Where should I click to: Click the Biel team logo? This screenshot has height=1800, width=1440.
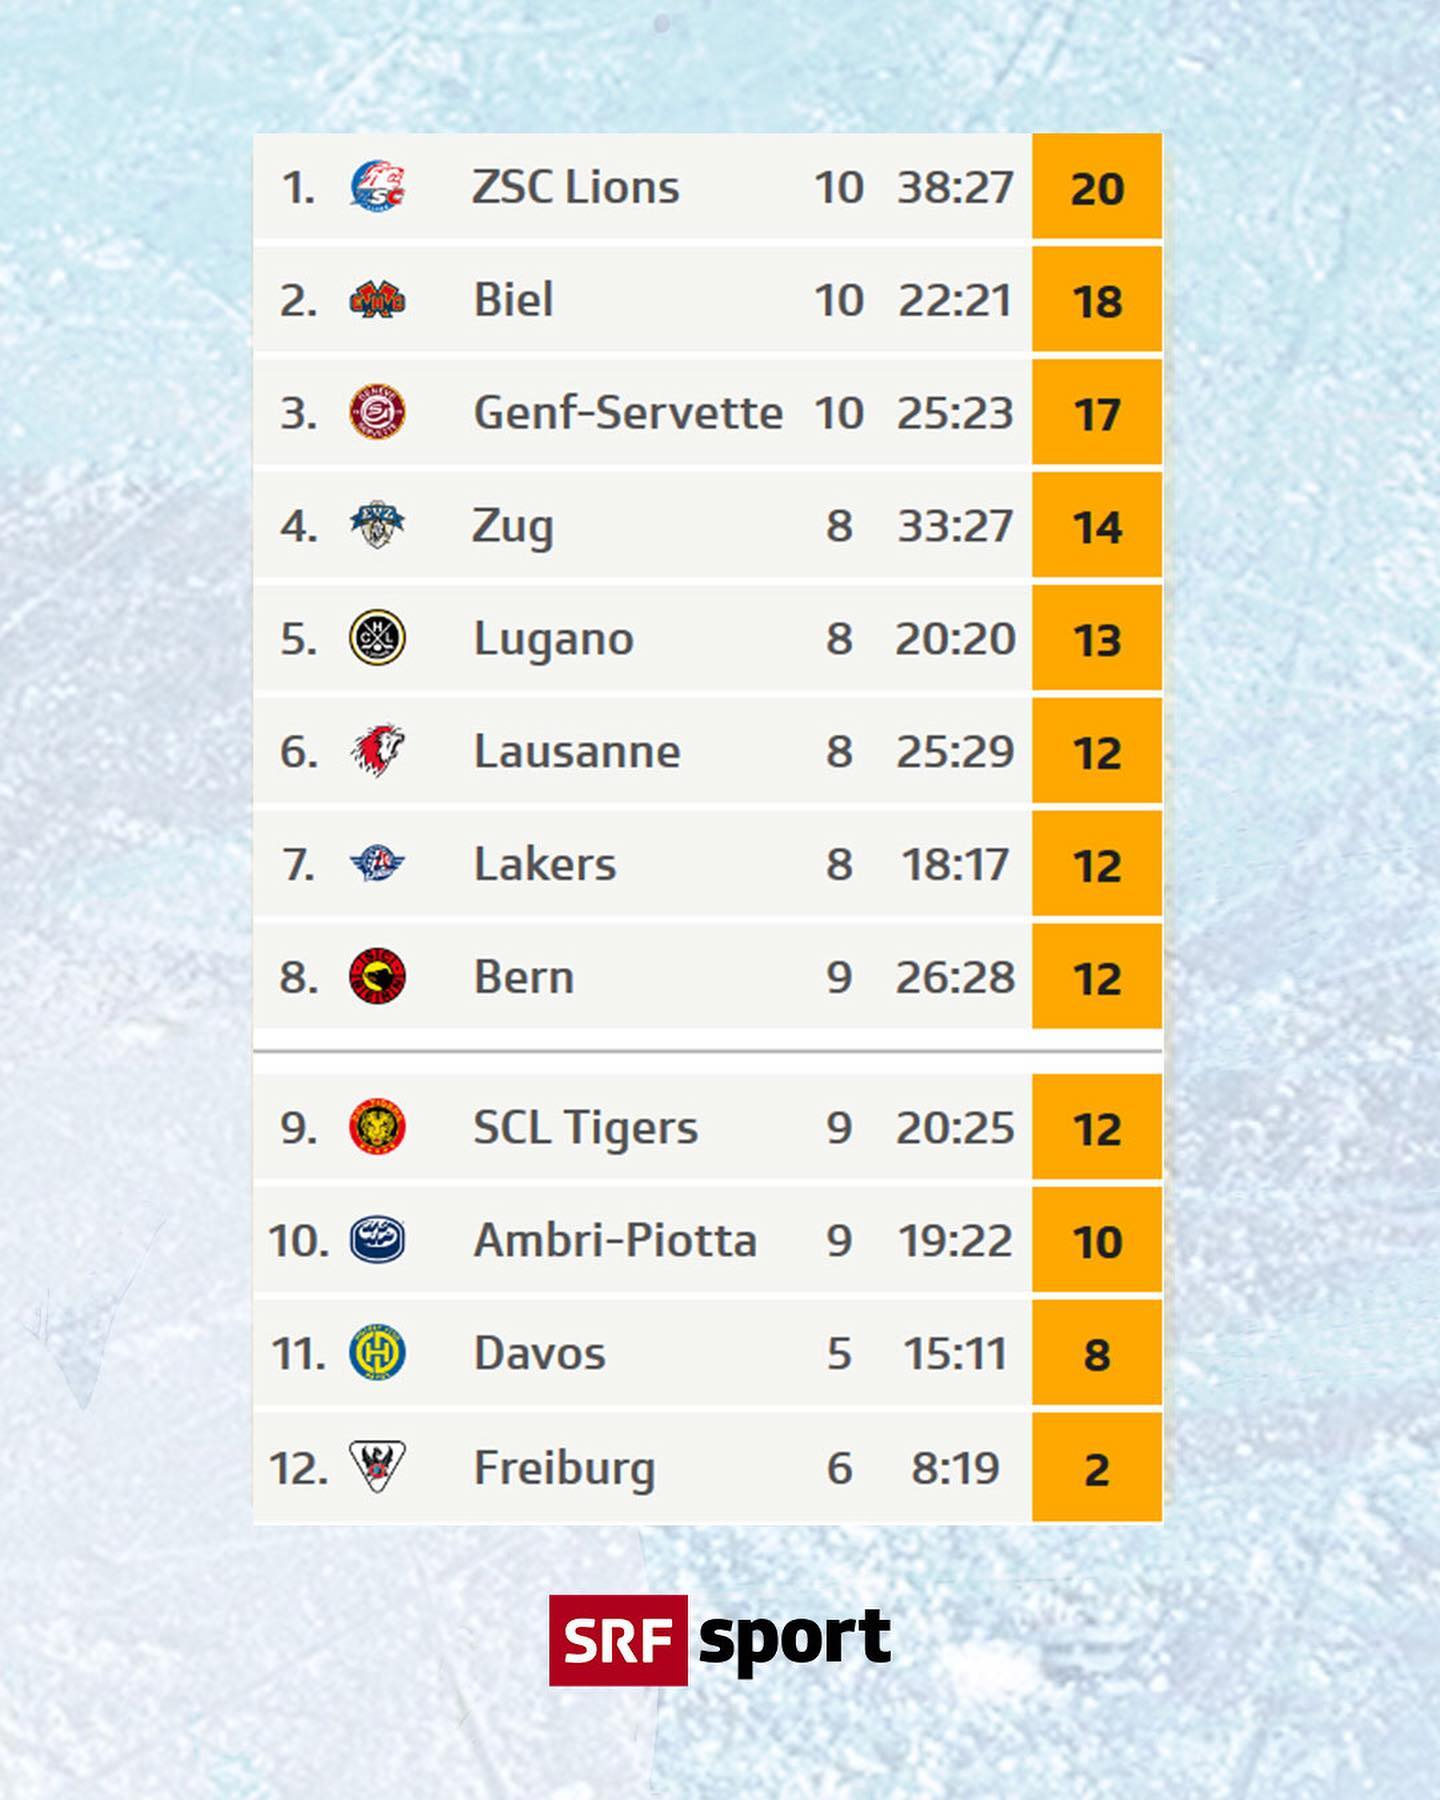click(x=377, y=299)
